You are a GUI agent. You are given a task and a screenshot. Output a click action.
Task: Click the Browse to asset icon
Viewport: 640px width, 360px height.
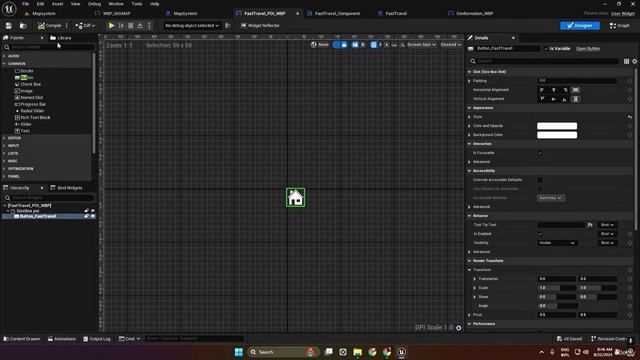click(x=23, y=26)
